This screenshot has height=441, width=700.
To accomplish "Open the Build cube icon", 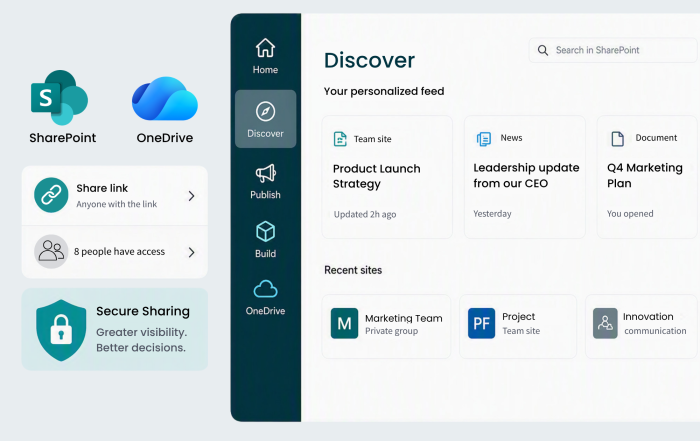I will [x=265, y=232].
